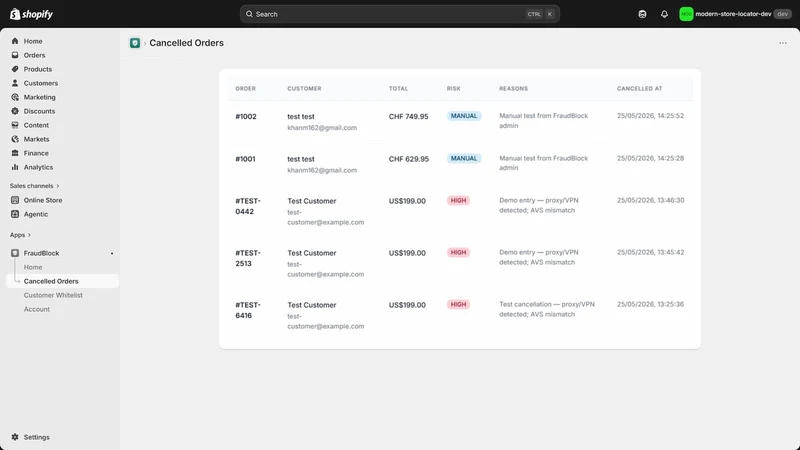Viewport: 800px width, 450px height.
Task: Click the MANUAL badge for order #1002
Action: 464,116
